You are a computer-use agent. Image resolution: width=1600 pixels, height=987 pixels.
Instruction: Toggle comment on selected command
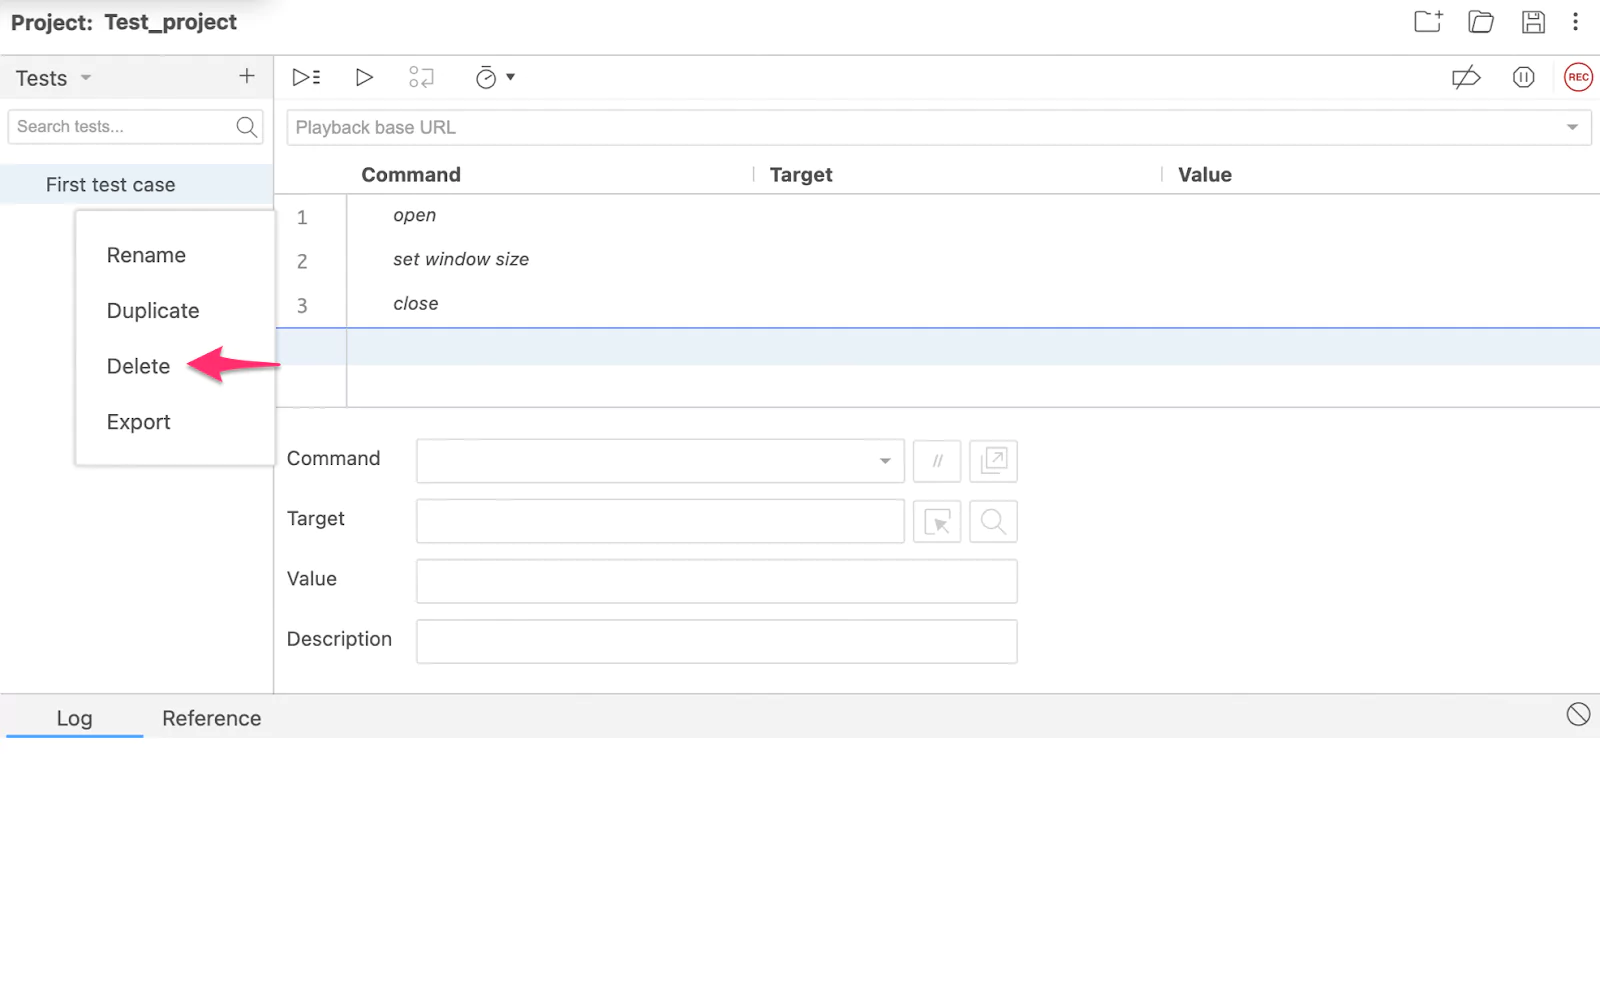[936, 461]
